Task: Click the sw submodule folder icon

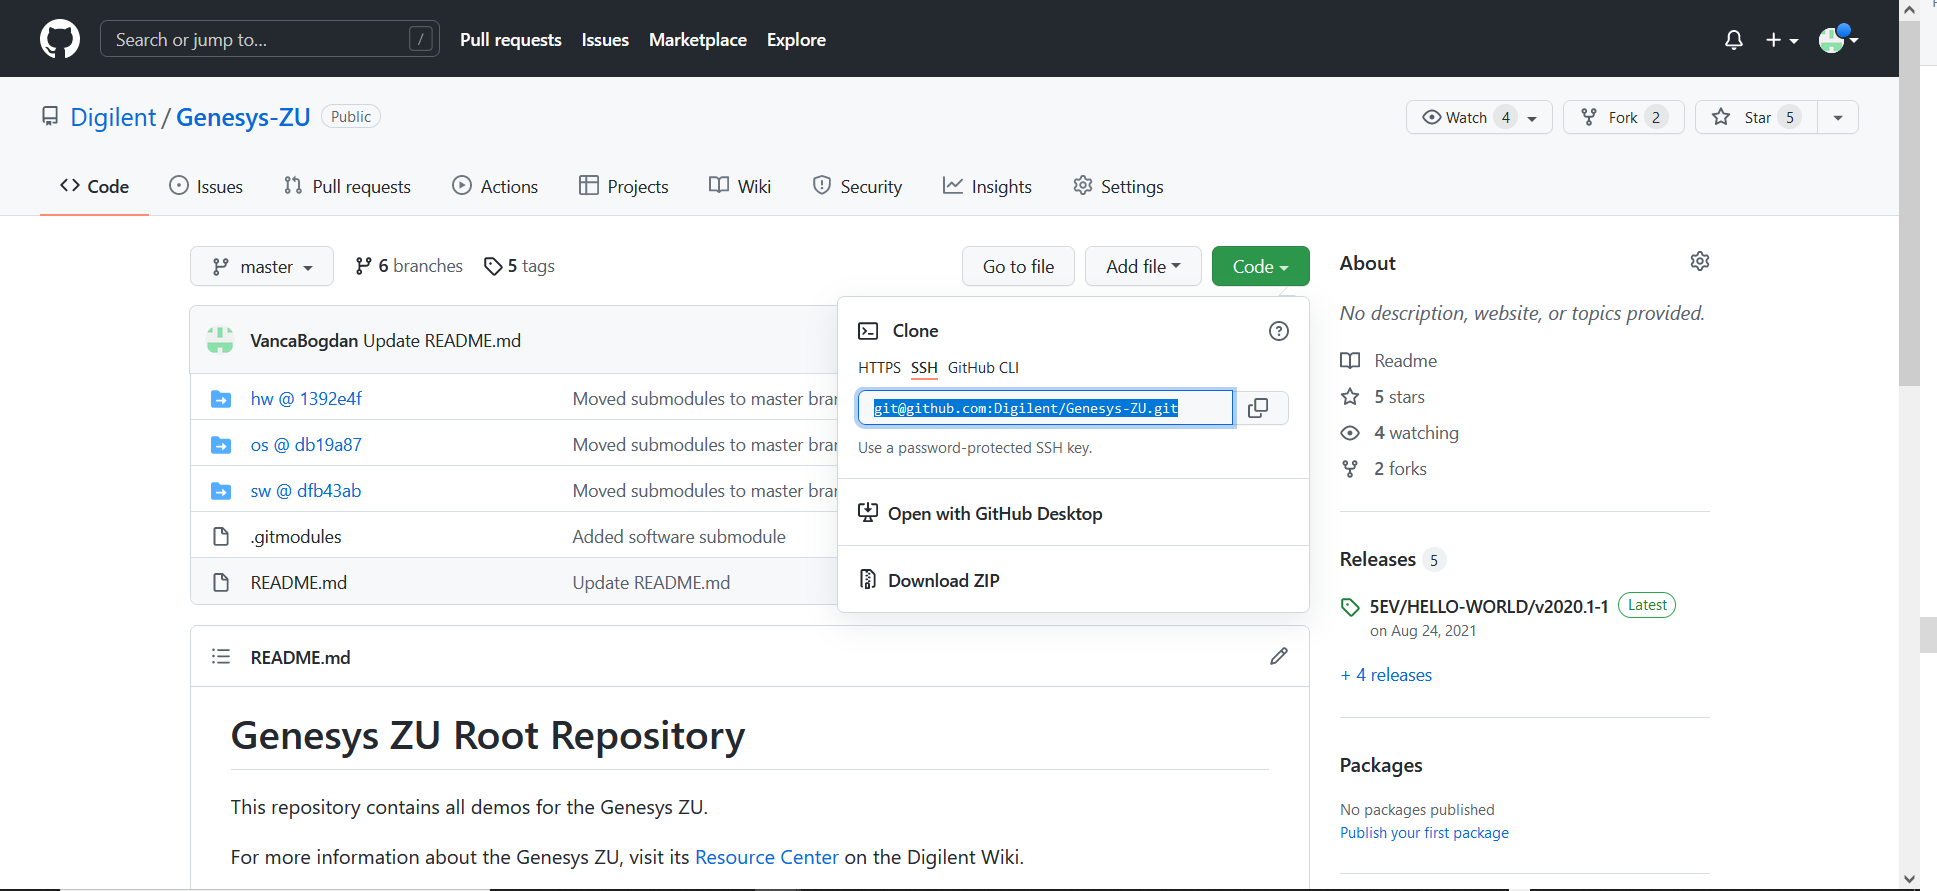Action: (221, 491)
